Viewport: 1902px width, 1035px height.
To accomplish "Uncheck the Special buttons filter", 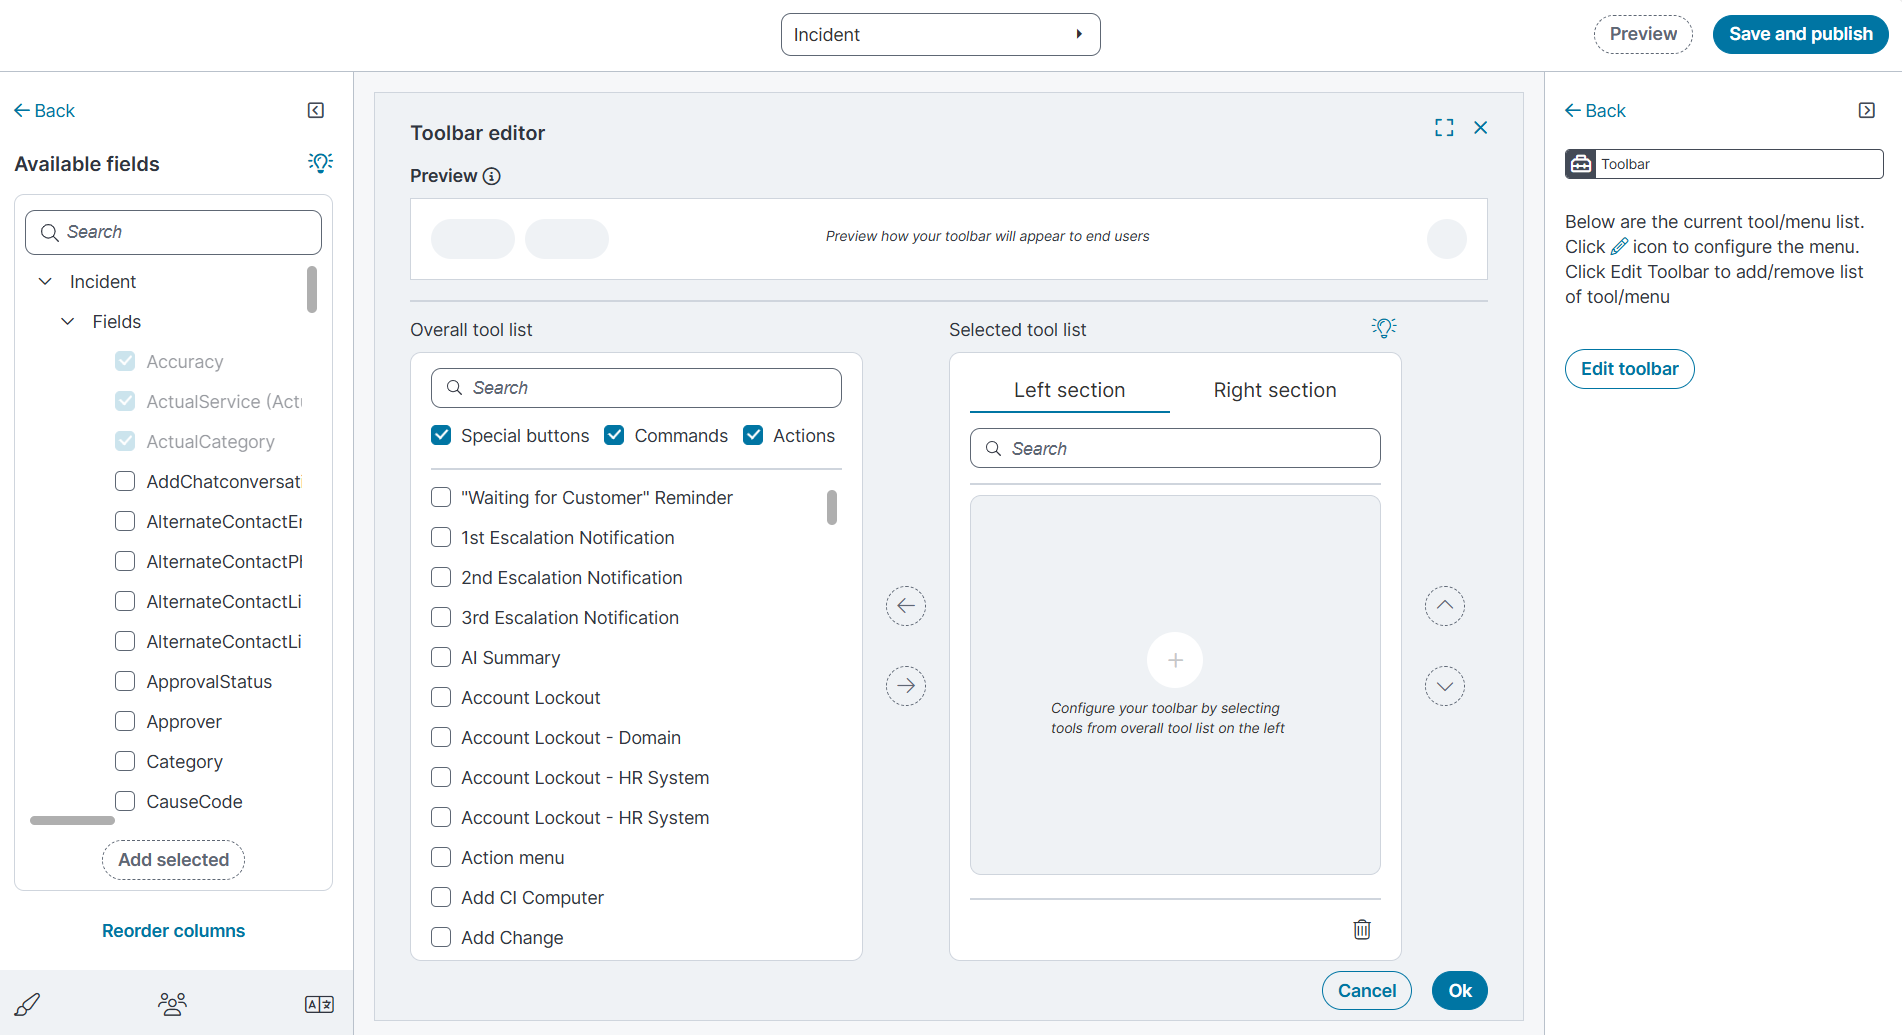I will coord(441,436).
